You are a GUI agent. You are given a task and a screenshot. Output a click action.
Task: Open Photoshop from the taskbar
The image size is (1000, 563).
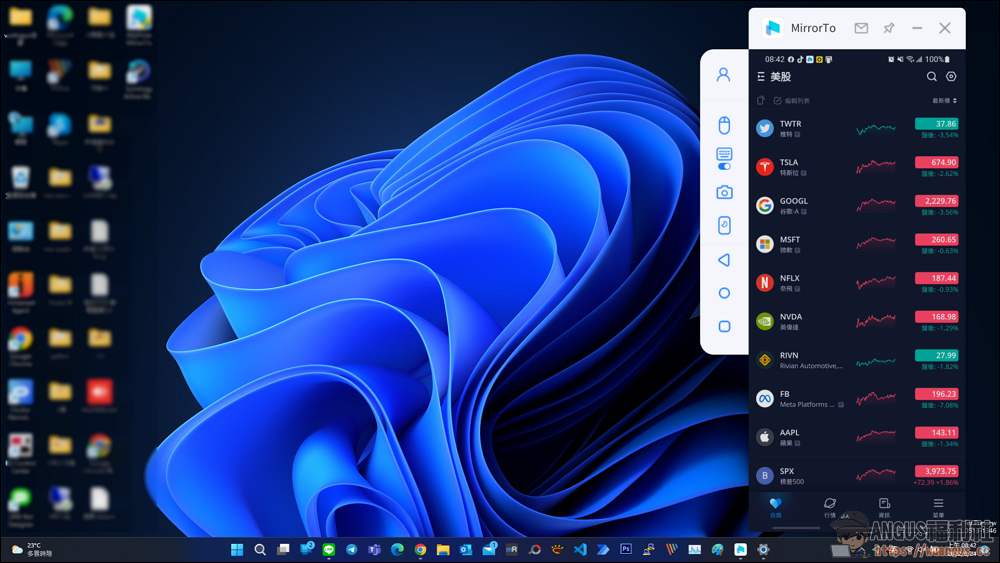(x=626, y=549)
